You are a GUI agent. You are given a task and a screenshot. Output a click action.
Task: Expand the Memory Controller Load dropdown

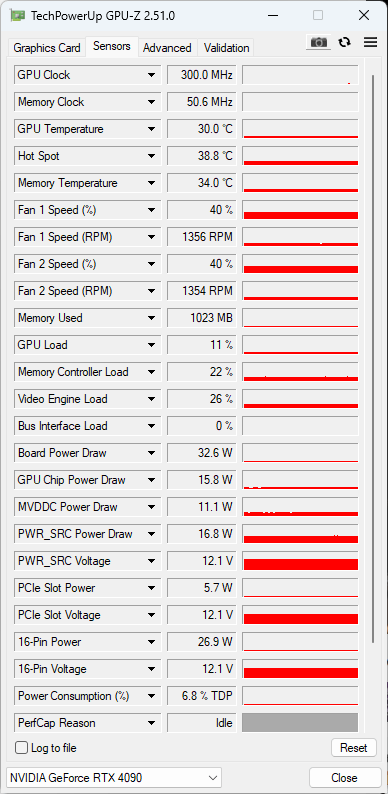tap(151, 372)
